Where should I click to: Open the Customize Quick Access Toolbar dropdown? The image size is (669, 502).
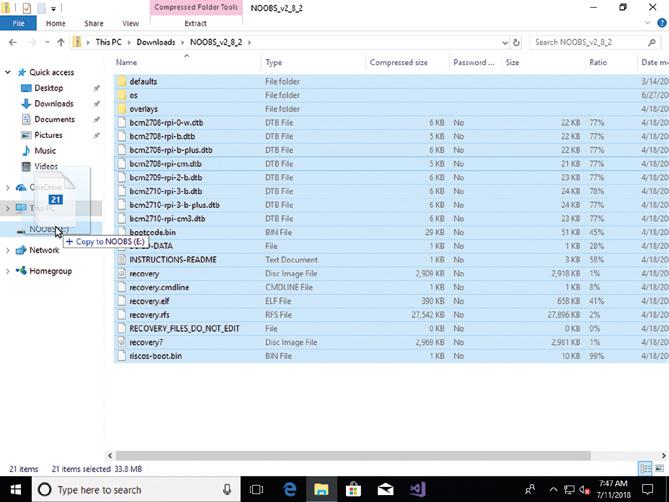pyautogui.click(x=53, y=9)
